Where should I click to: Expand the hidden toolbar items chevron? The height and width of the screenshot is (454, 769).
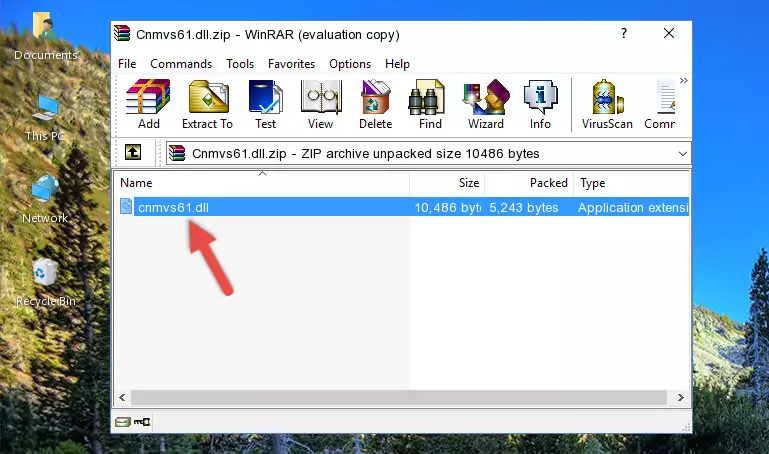[684, 80]
